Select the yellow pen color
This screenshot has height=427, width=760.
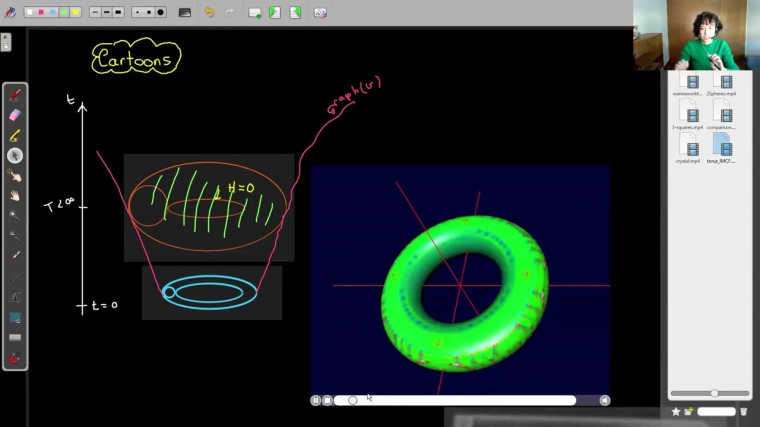pos(76,12)
